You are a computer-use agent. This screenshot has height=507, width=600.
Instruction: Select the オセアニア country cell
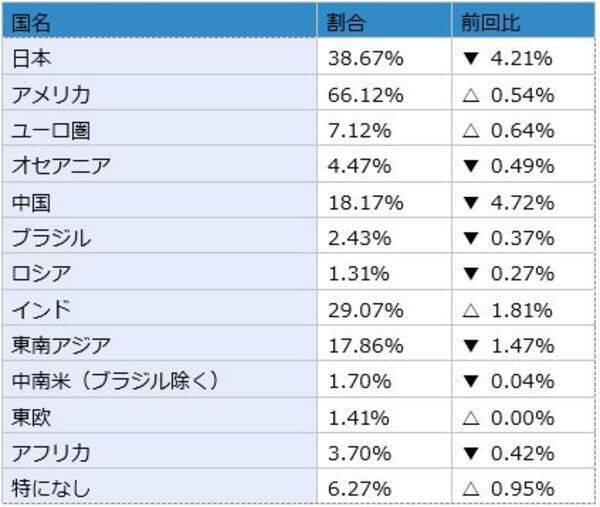pos(60,167)
